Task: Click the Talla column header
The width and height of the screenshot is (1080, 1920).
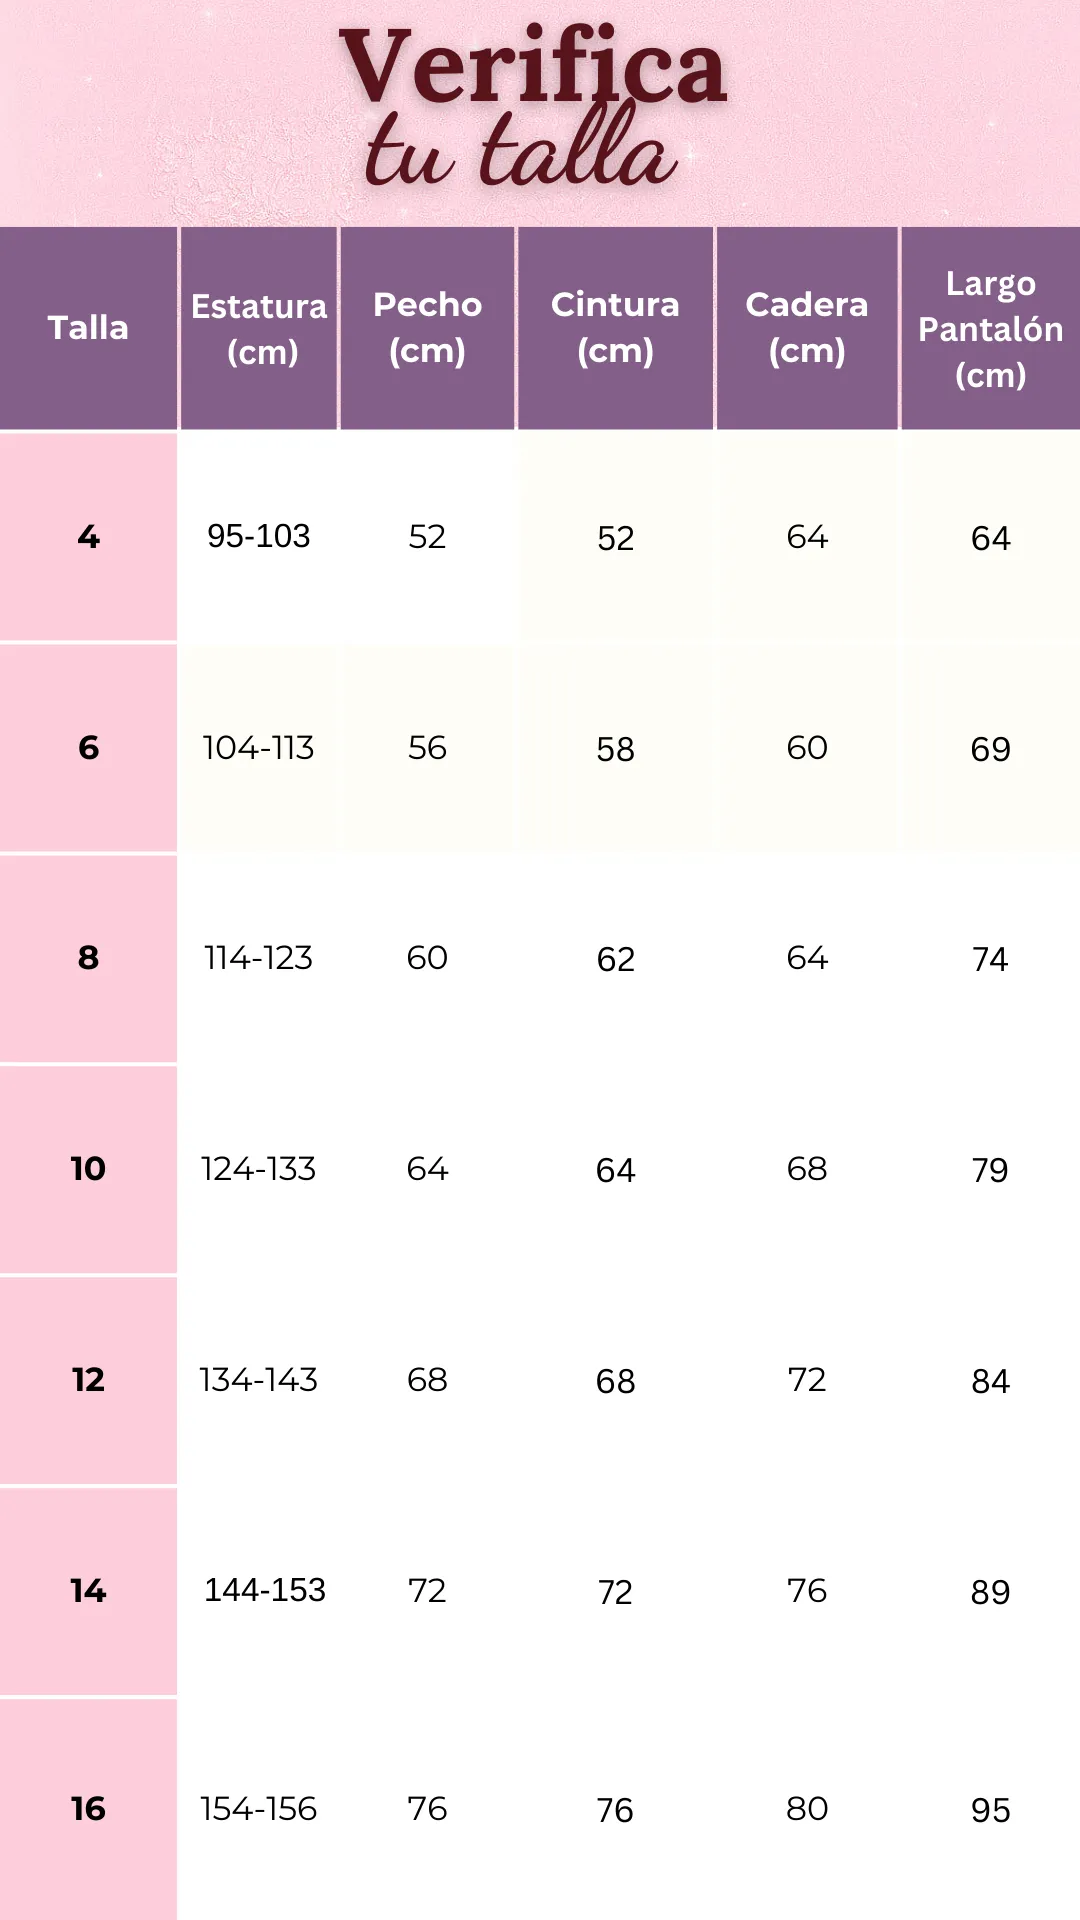Action: pos(88,328)
